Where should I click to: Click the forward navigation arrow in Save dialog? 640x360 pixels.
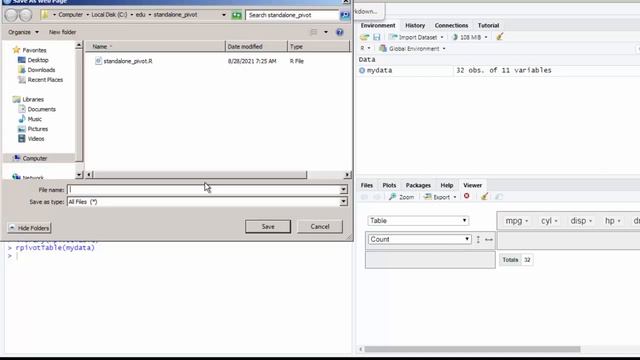coord(26,15)
